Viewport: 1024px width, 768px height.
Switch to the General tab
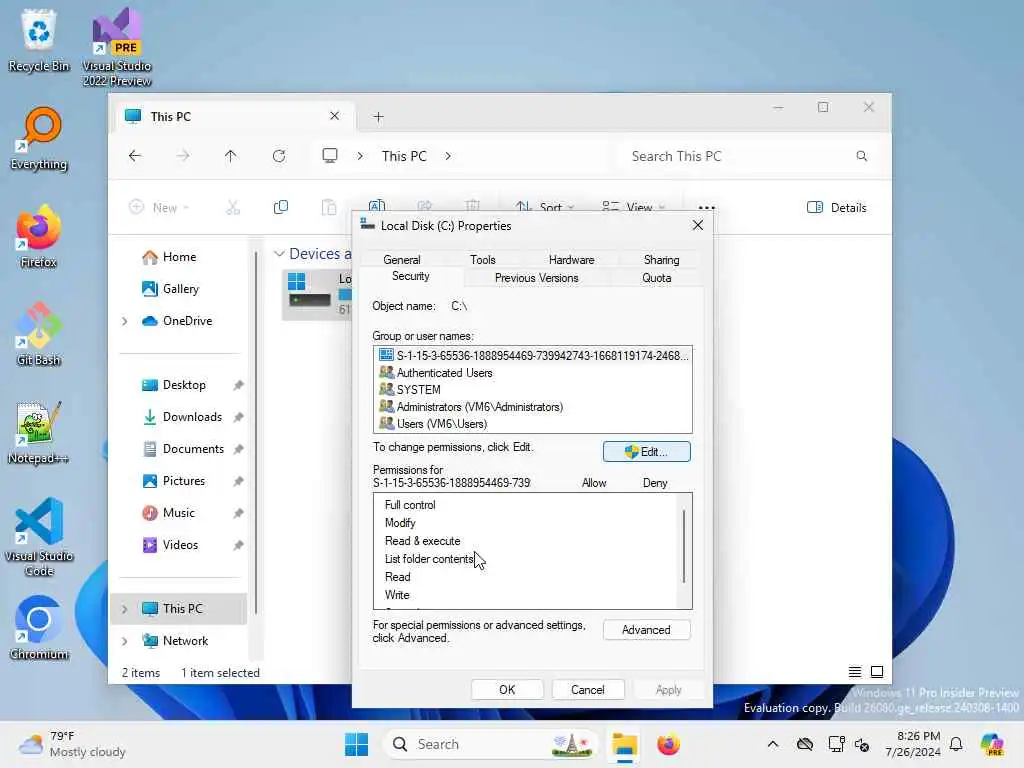(402, 260)
